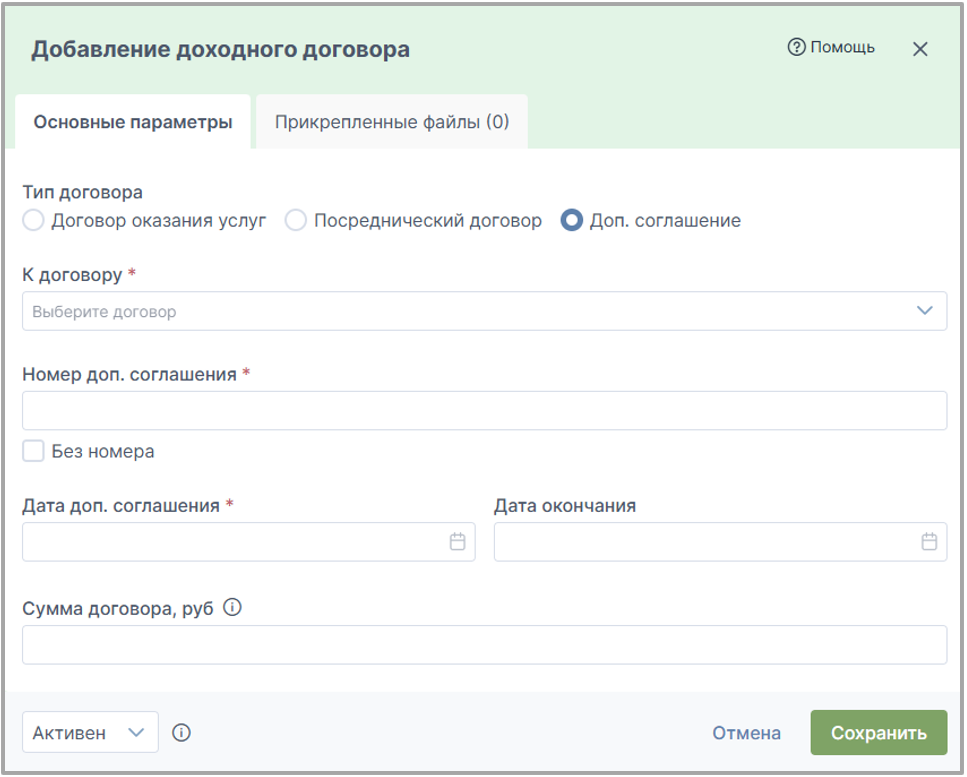Click the Отмена link
The width and height of the screenshot is (967, 777).
pyautogui.click(x=746, y=733)
